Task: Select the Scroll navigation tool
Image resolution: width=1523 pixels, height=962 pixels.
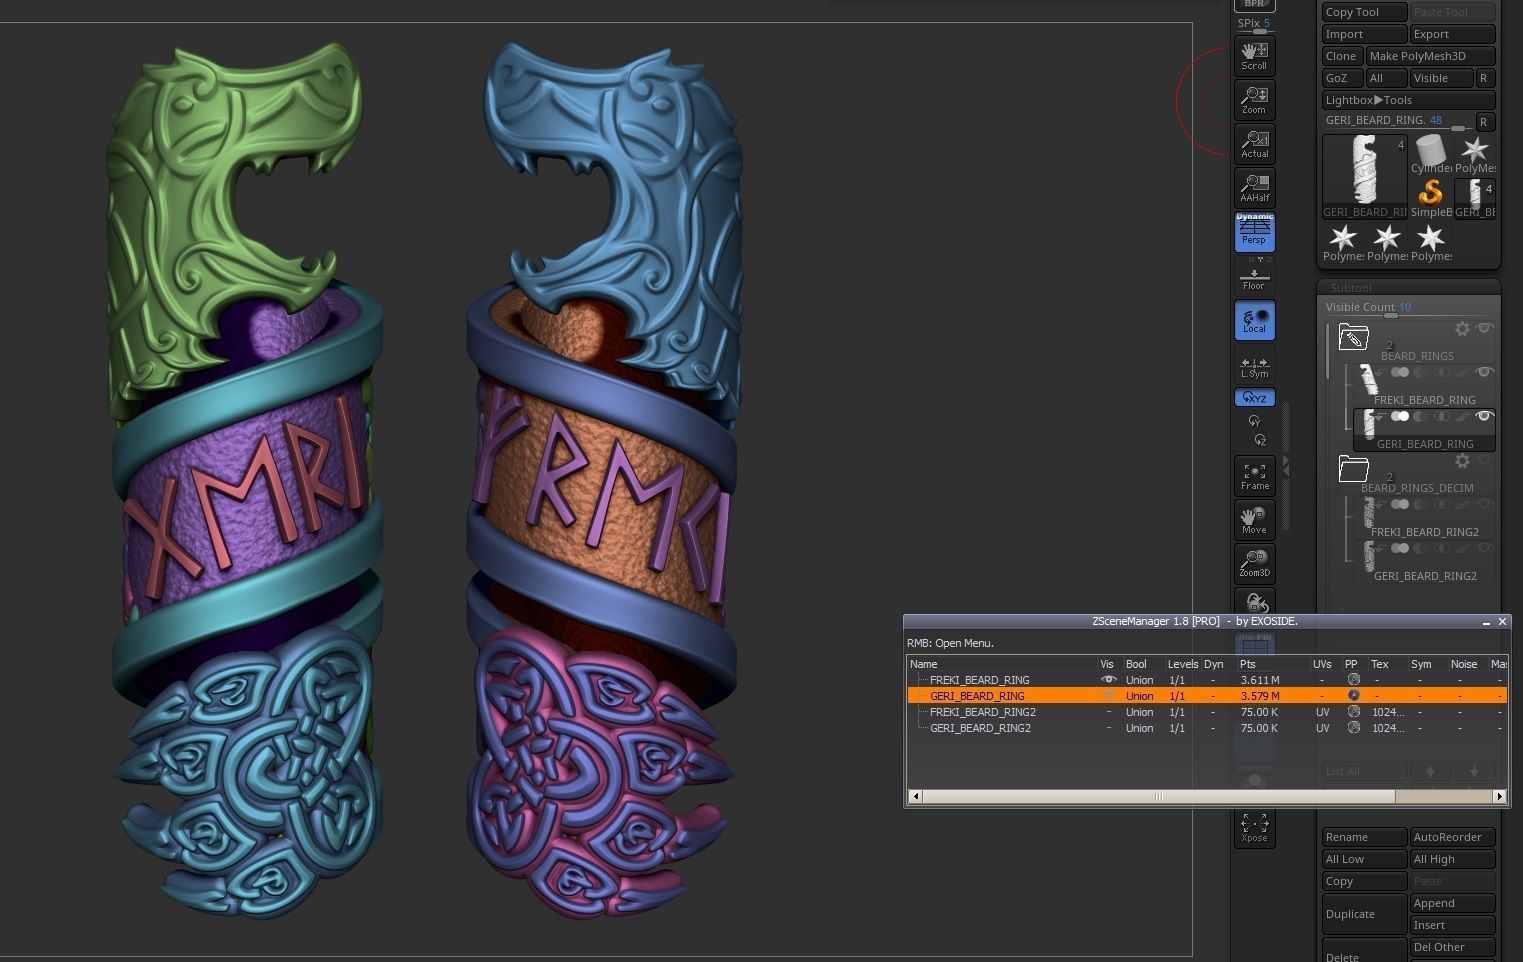Action: (x=1254, y=56)
